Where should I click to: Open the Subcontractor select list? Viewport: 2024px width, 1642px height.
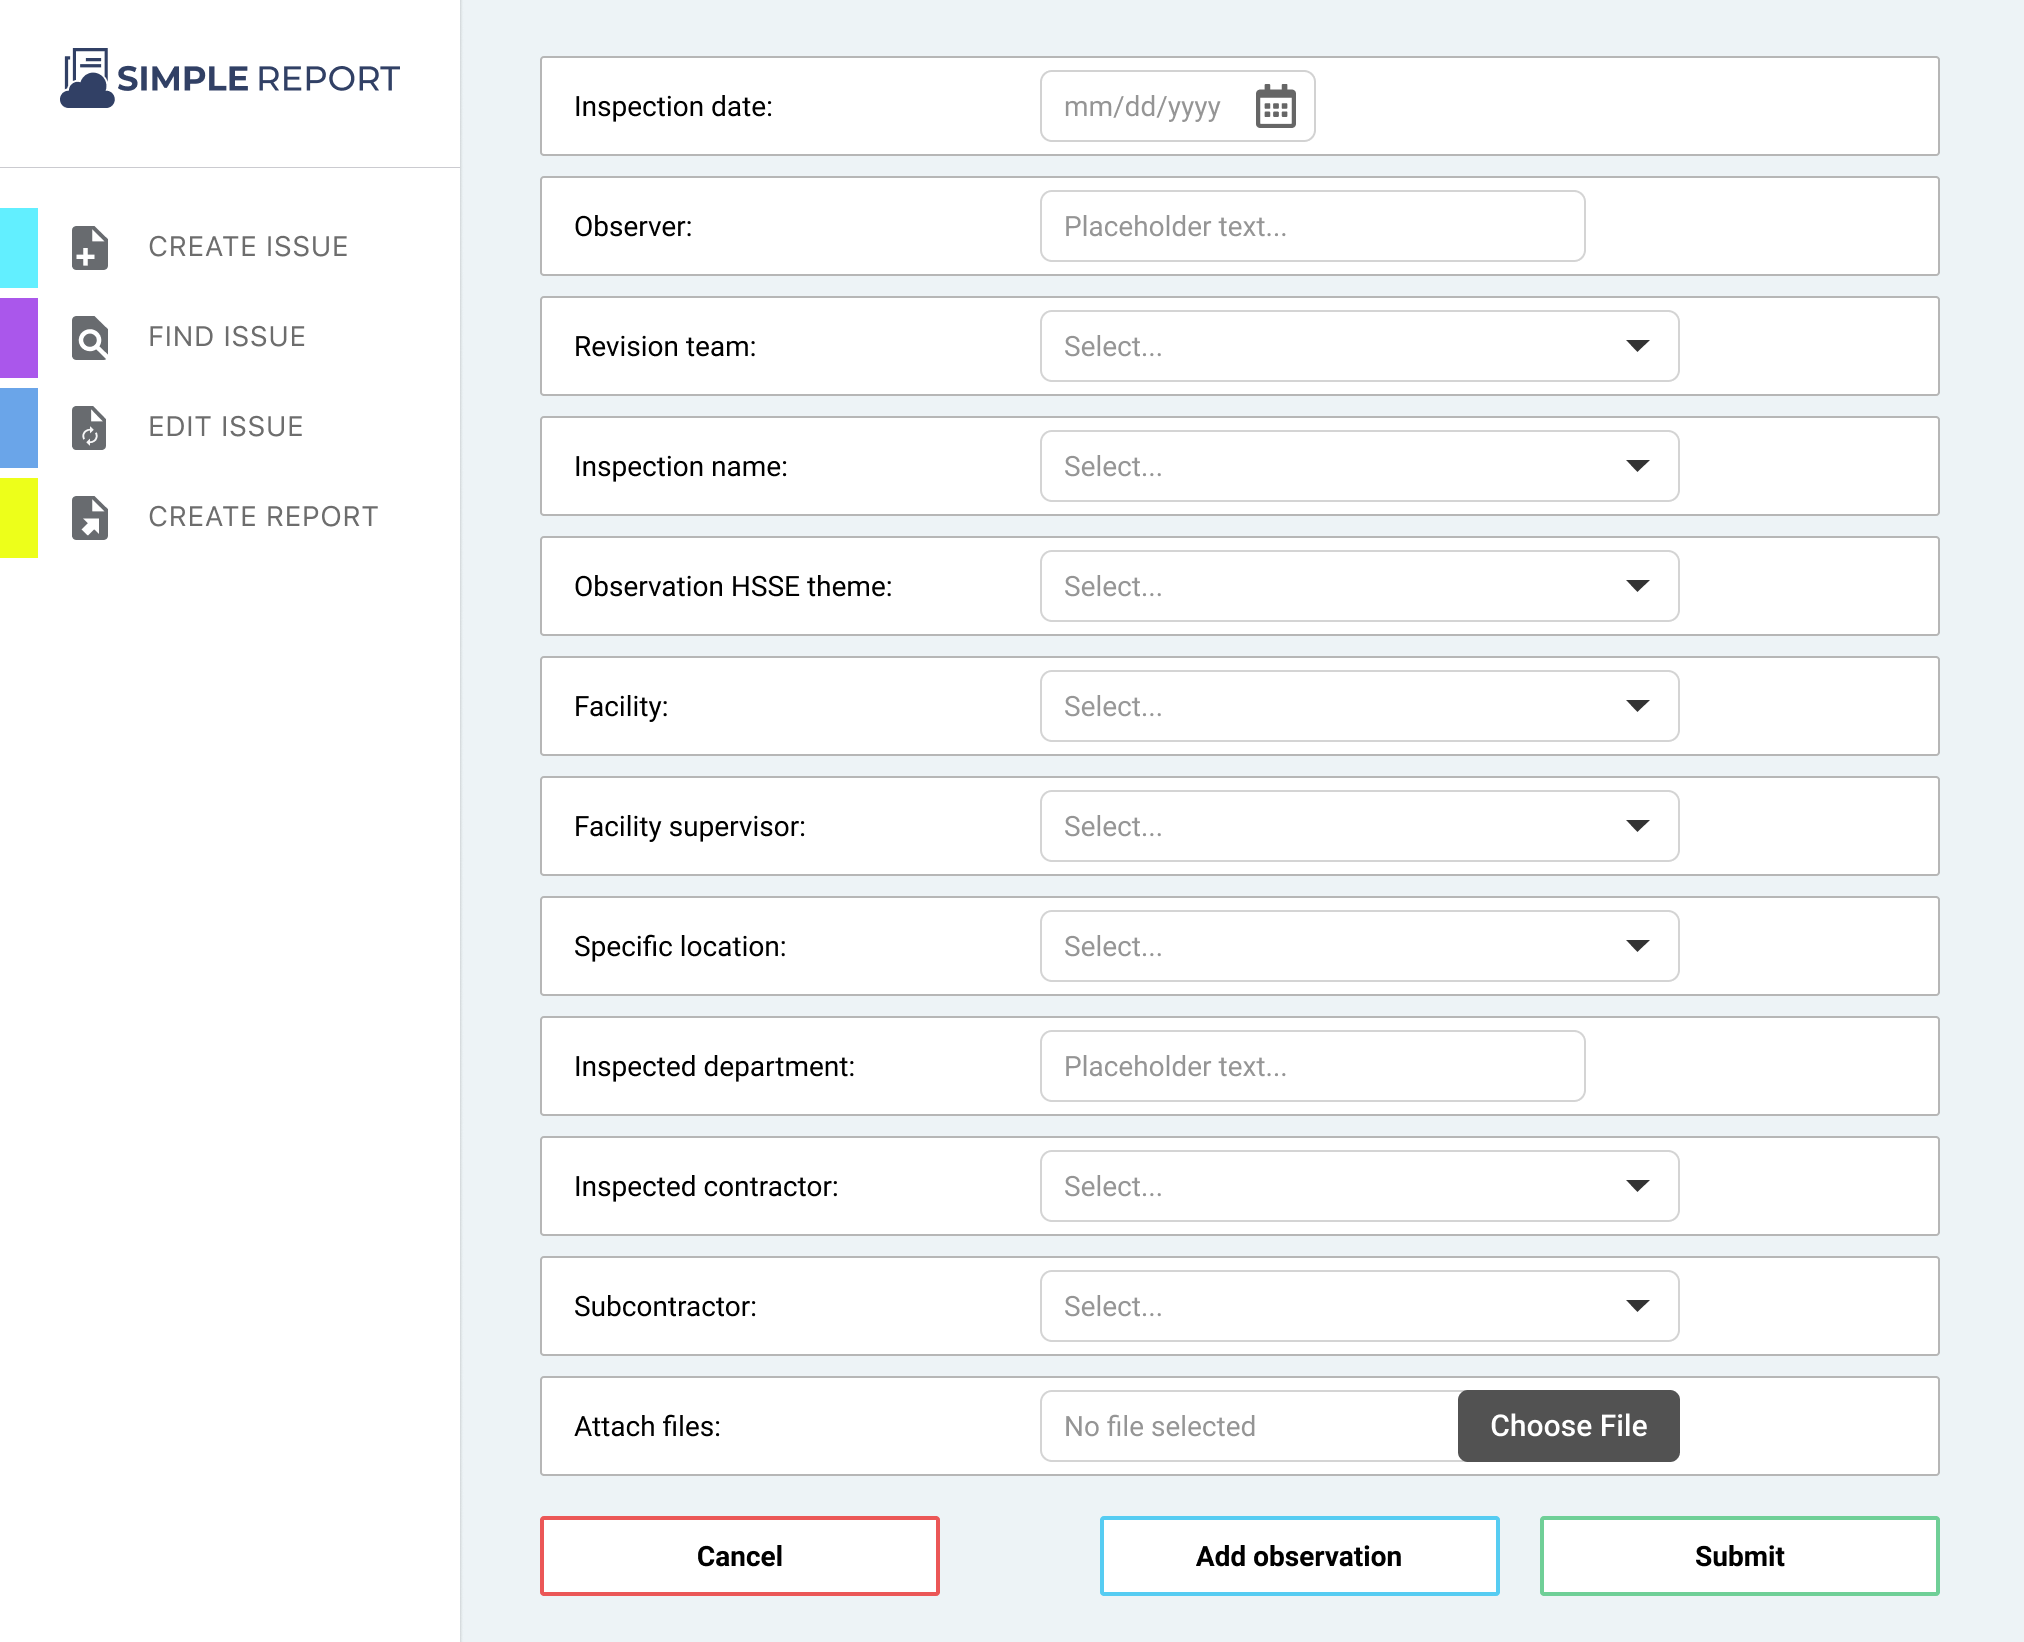[1358, 1306]
